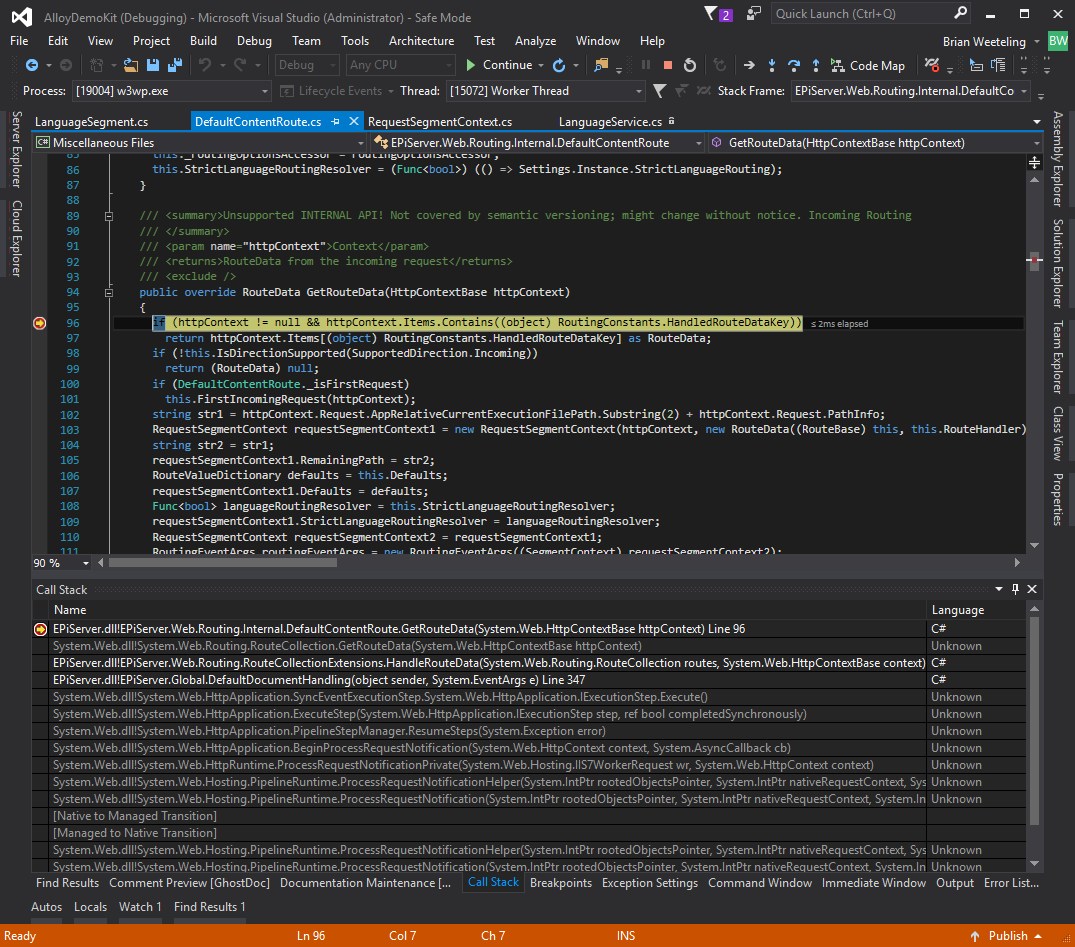Screen dimensions: 1075x947
Task: Click the editor split window handle
Action: coord(1035,163)
